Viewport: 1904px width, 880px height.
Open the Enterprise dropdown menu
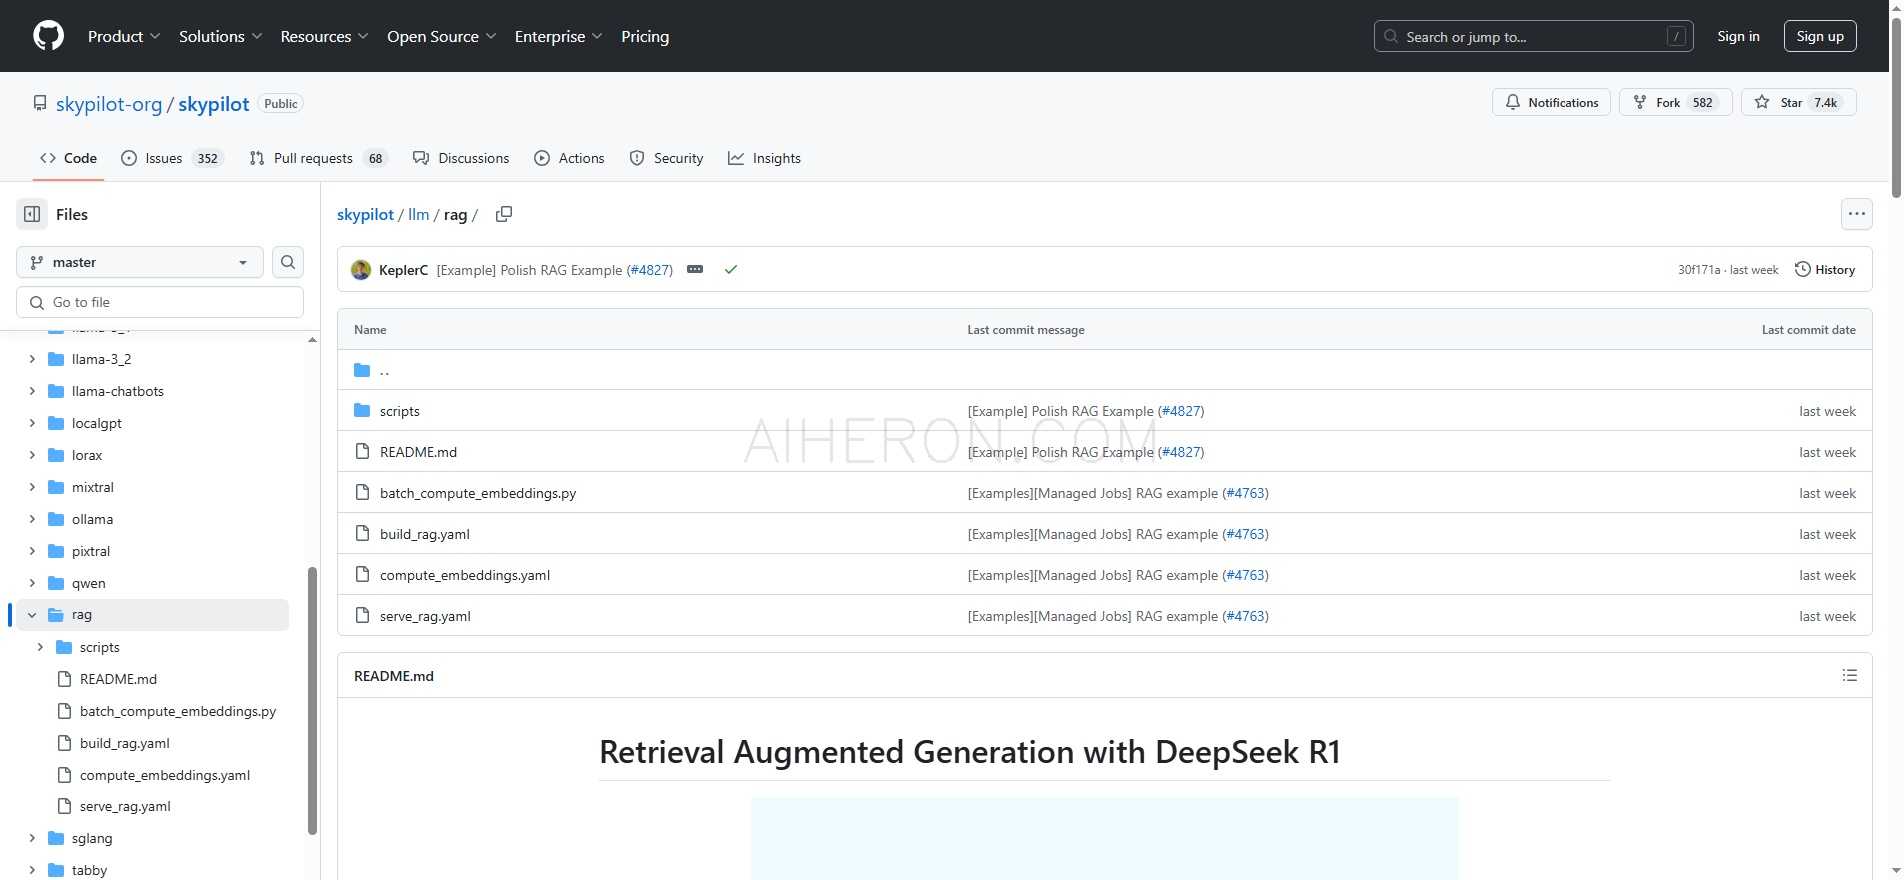click(558, 36)
